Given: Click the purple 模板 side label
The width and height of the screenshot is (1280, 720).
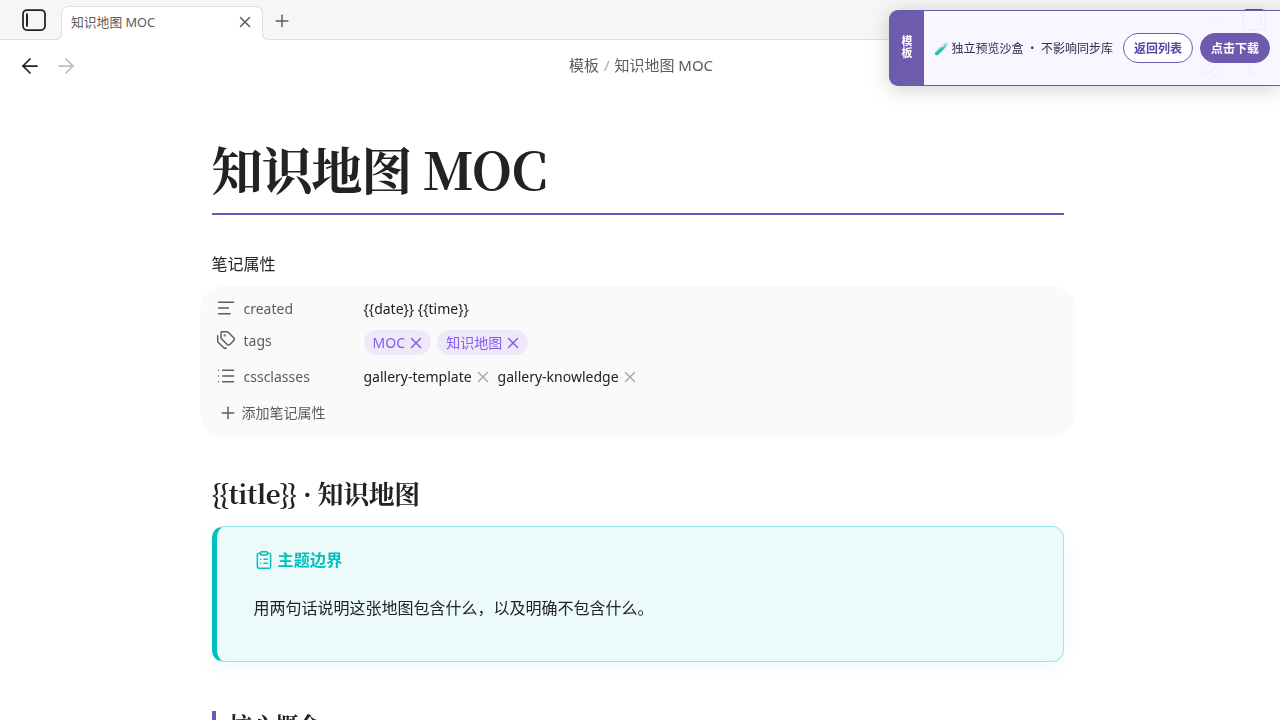Looking at the screenshot, I should (x=906, y=48).
